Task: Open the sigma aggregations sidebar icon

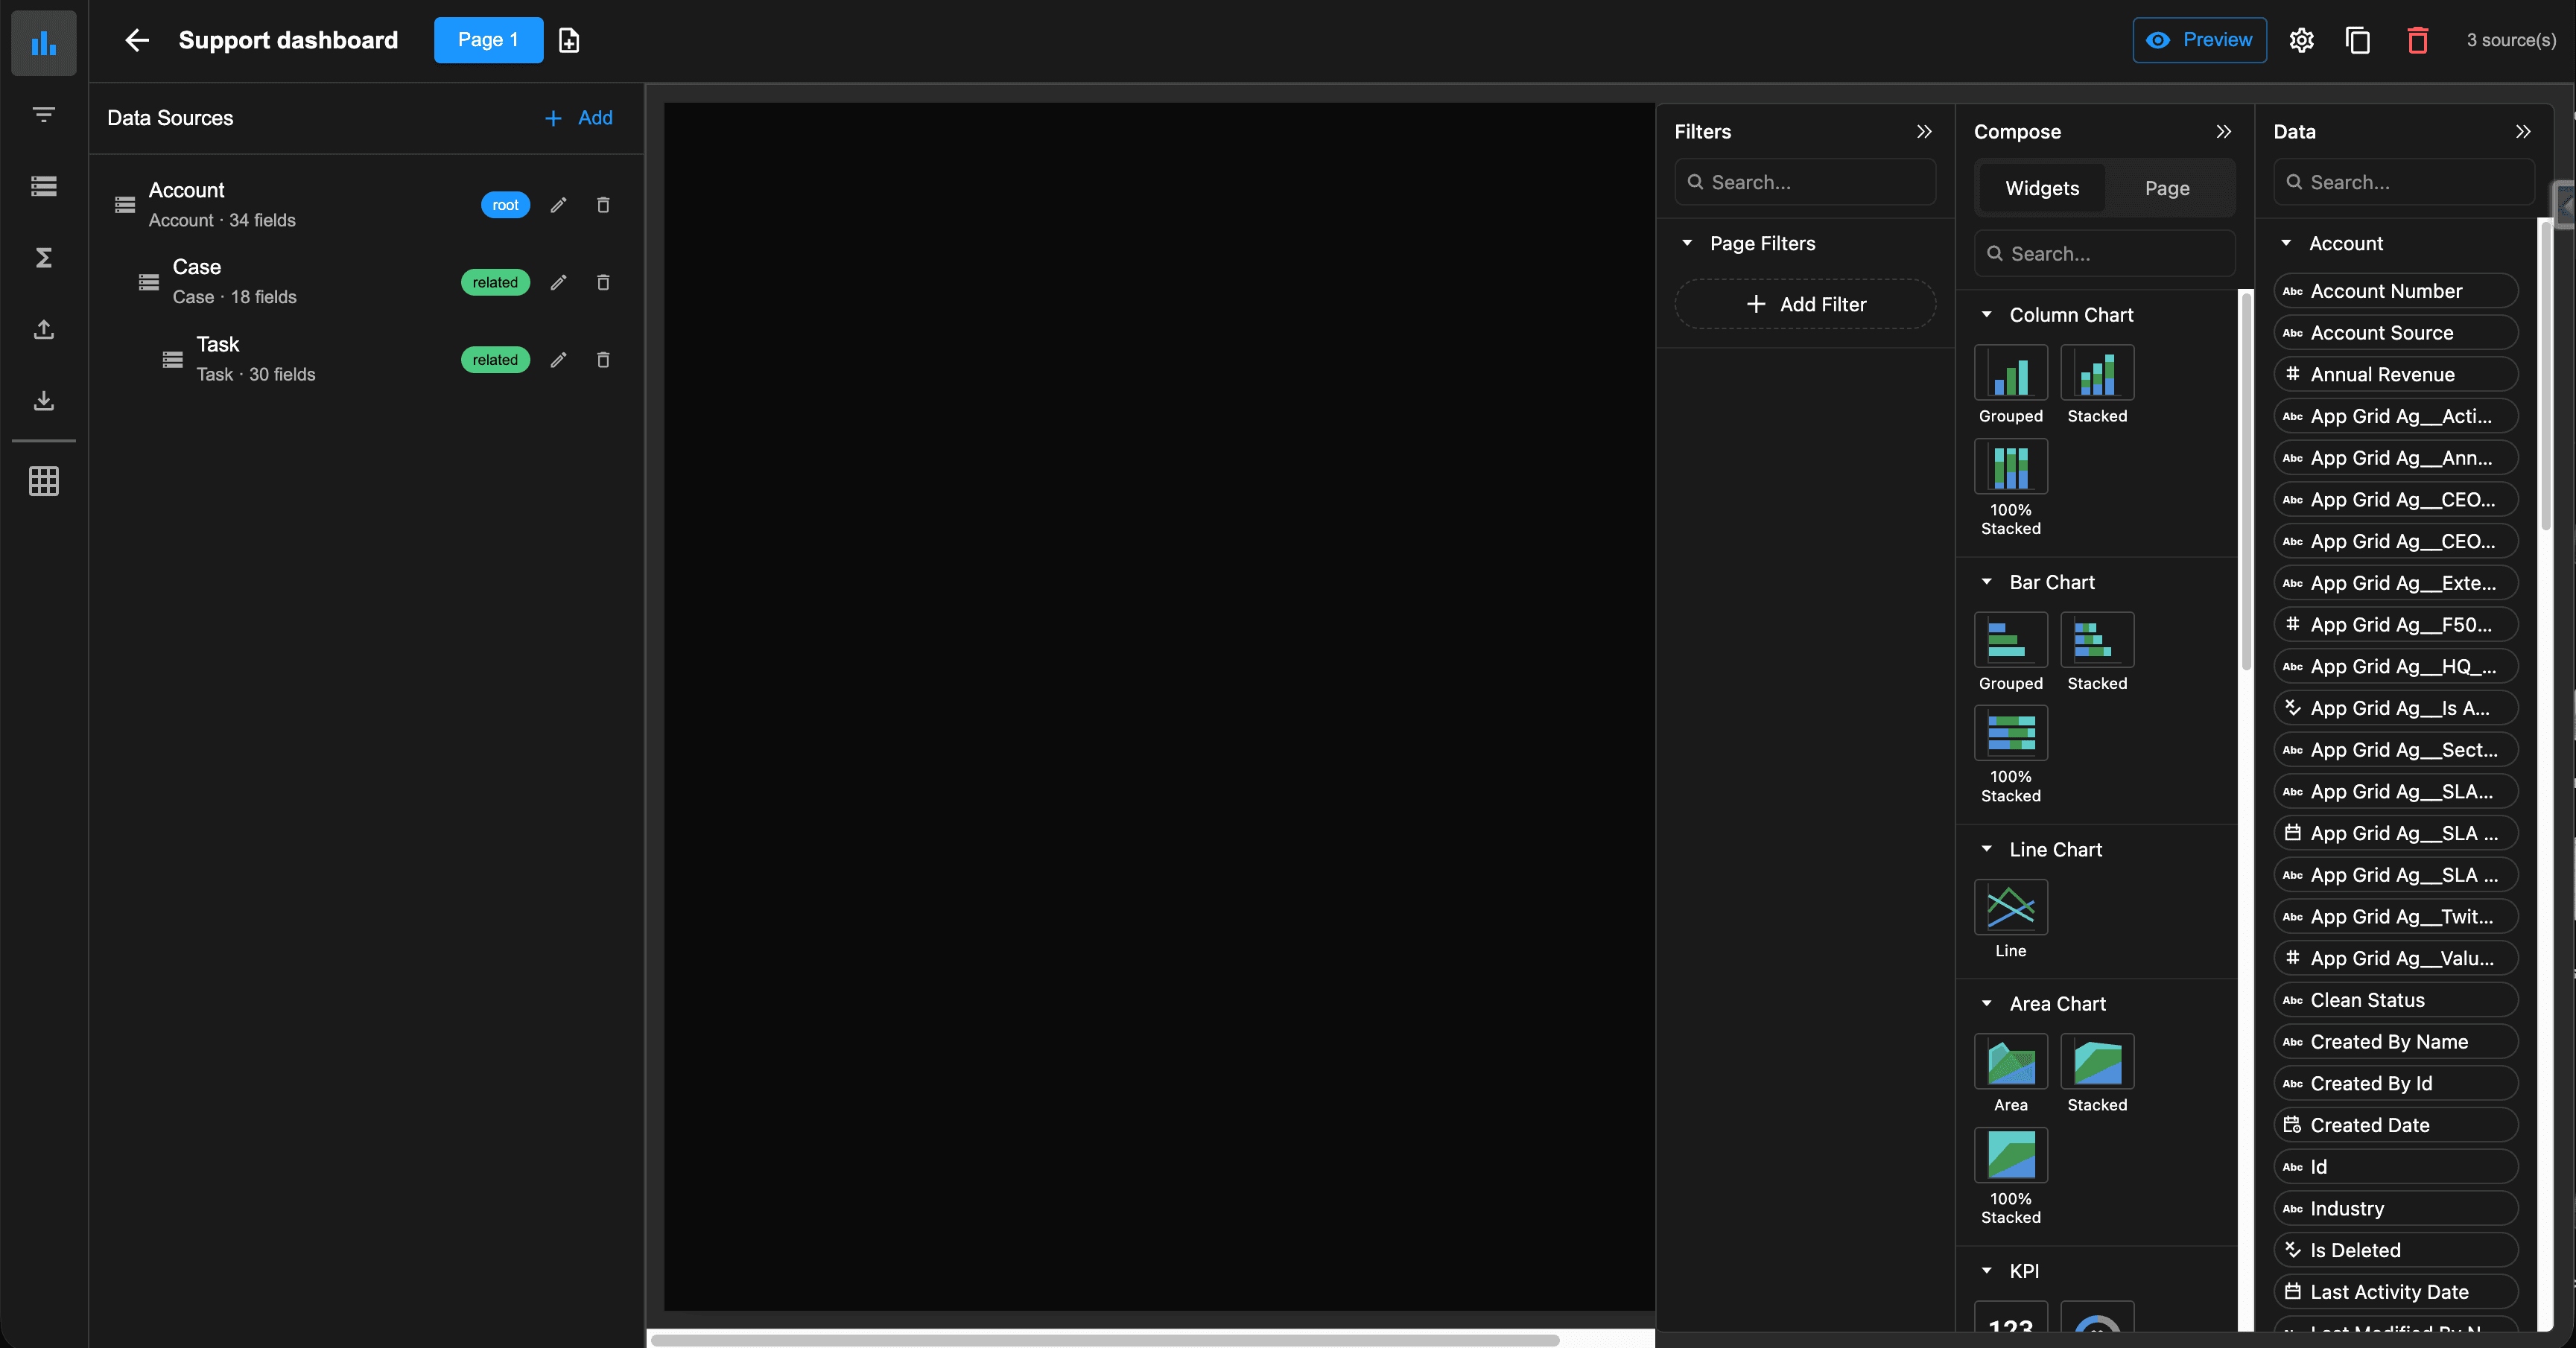Action: point(43,258)
